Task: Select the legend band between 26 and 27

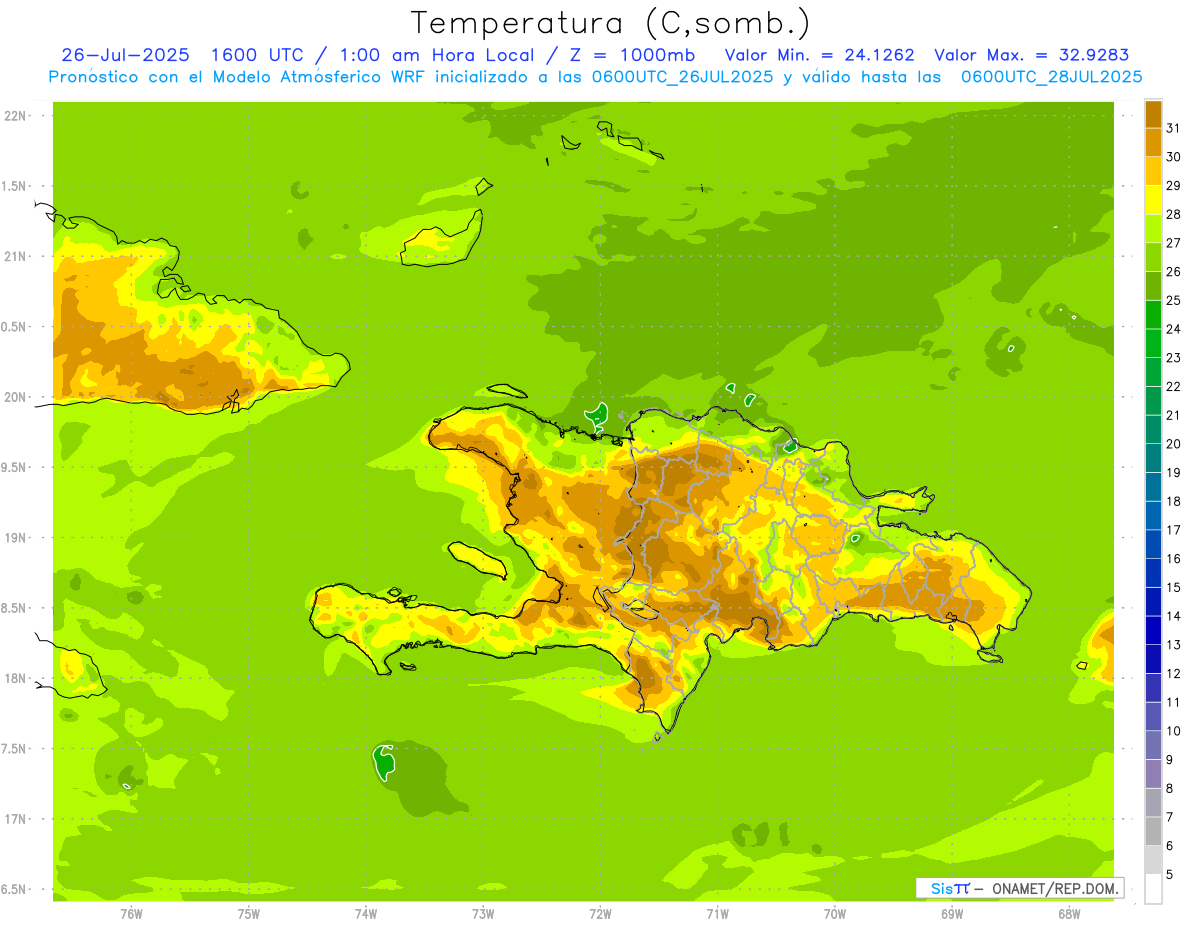Action: coord(1153,257)
